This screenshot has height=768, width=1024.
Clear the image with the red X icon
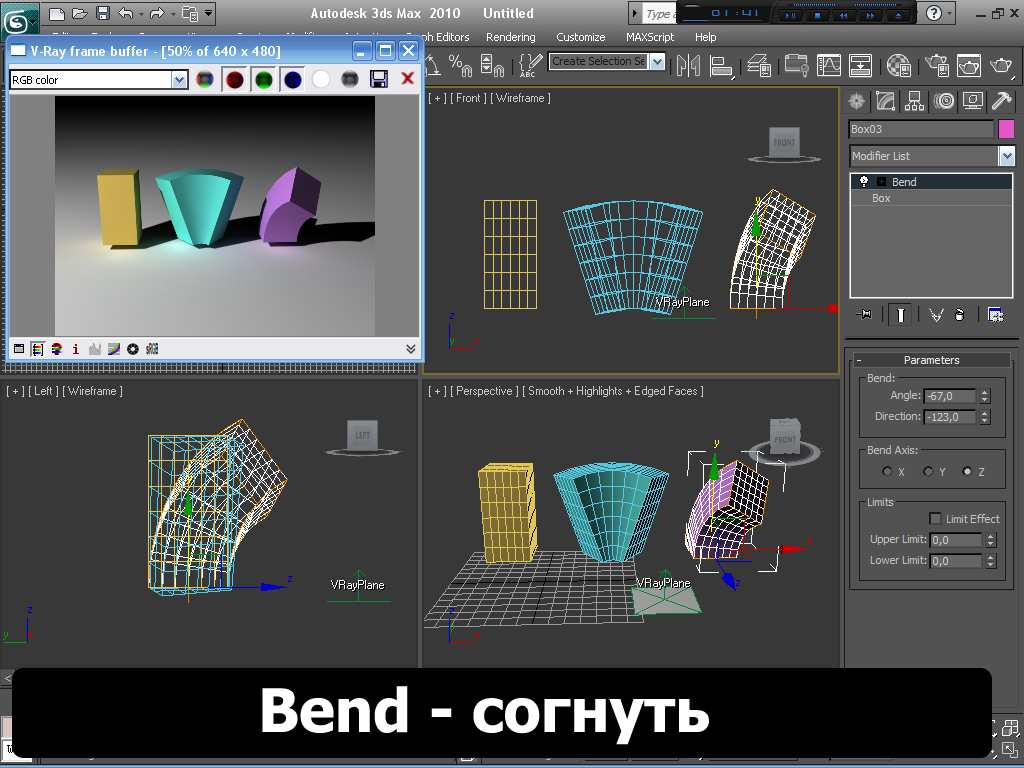coord(408,79)
